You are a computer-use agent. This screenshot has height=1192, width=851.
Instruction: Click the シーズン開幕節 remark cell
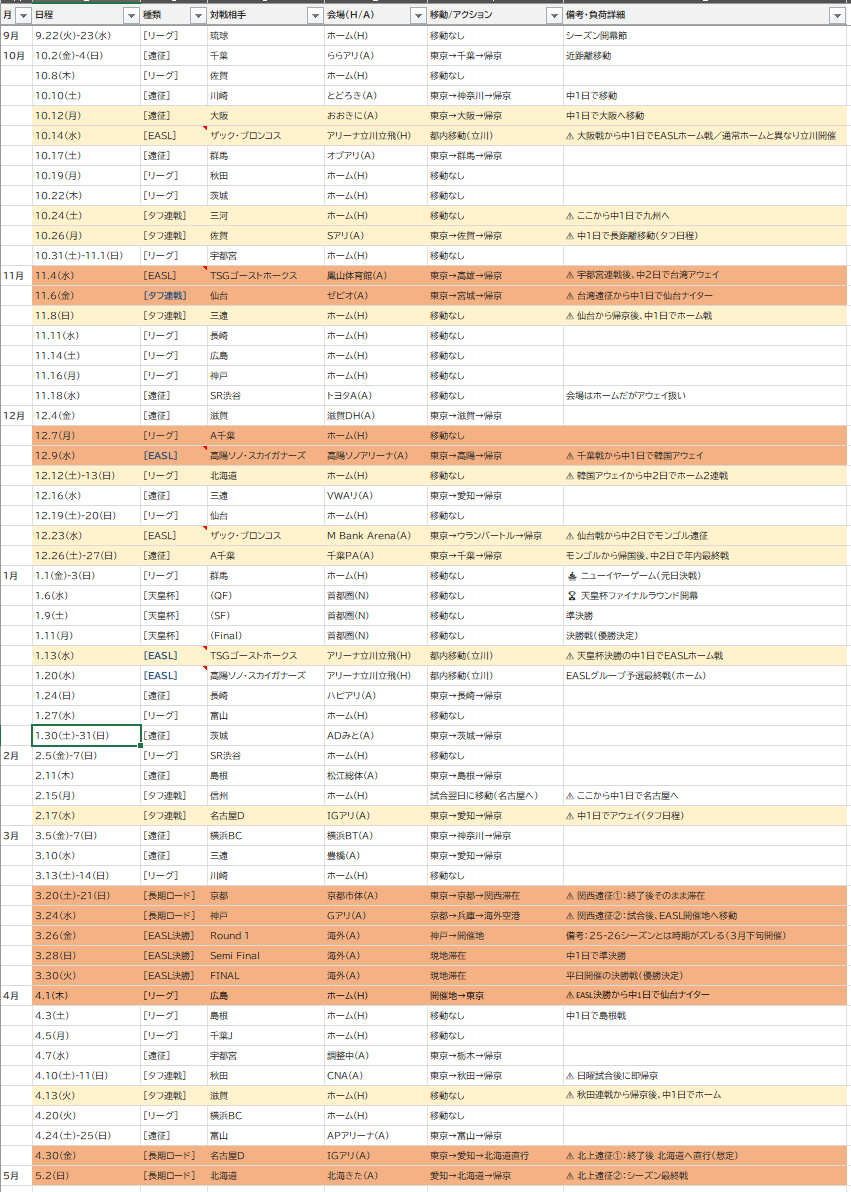[x=705, y=36]
